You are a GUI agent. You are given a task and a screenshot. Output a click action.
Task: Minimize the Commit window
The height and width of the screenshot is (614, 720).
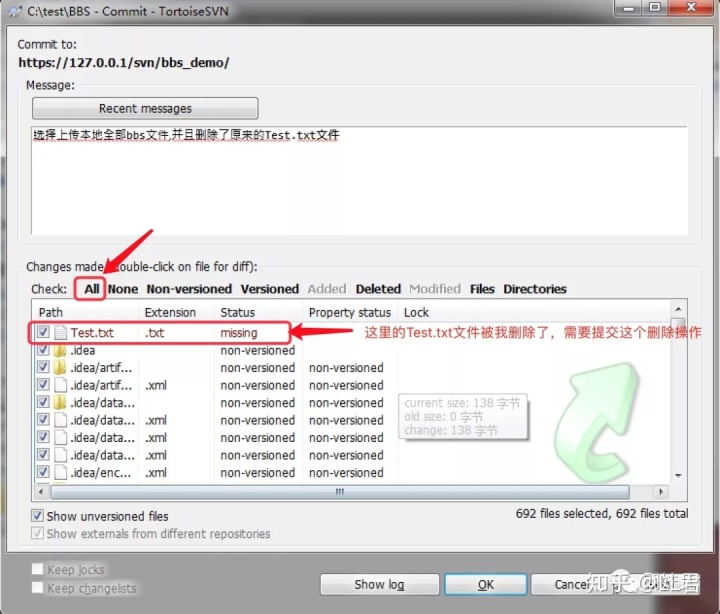click(x=629, y=8)
